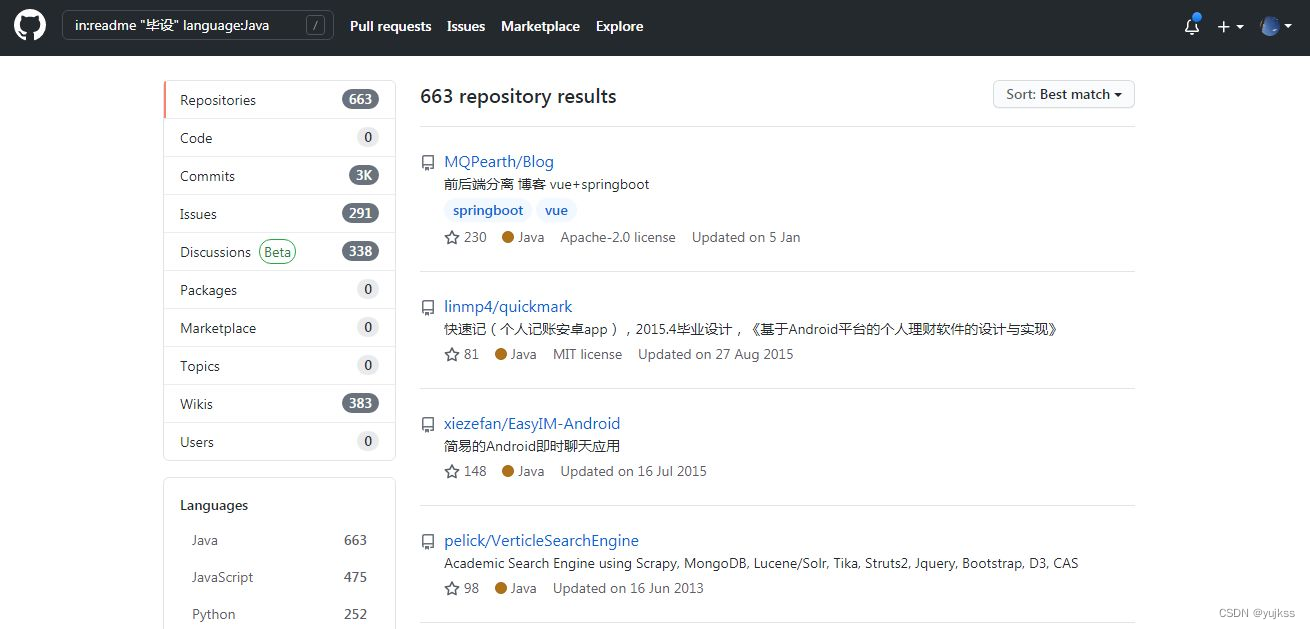Screen dimensions: 1310x629
Task: Open the notifications bell
Action: pyautogui.click(x=1192, y=27)
